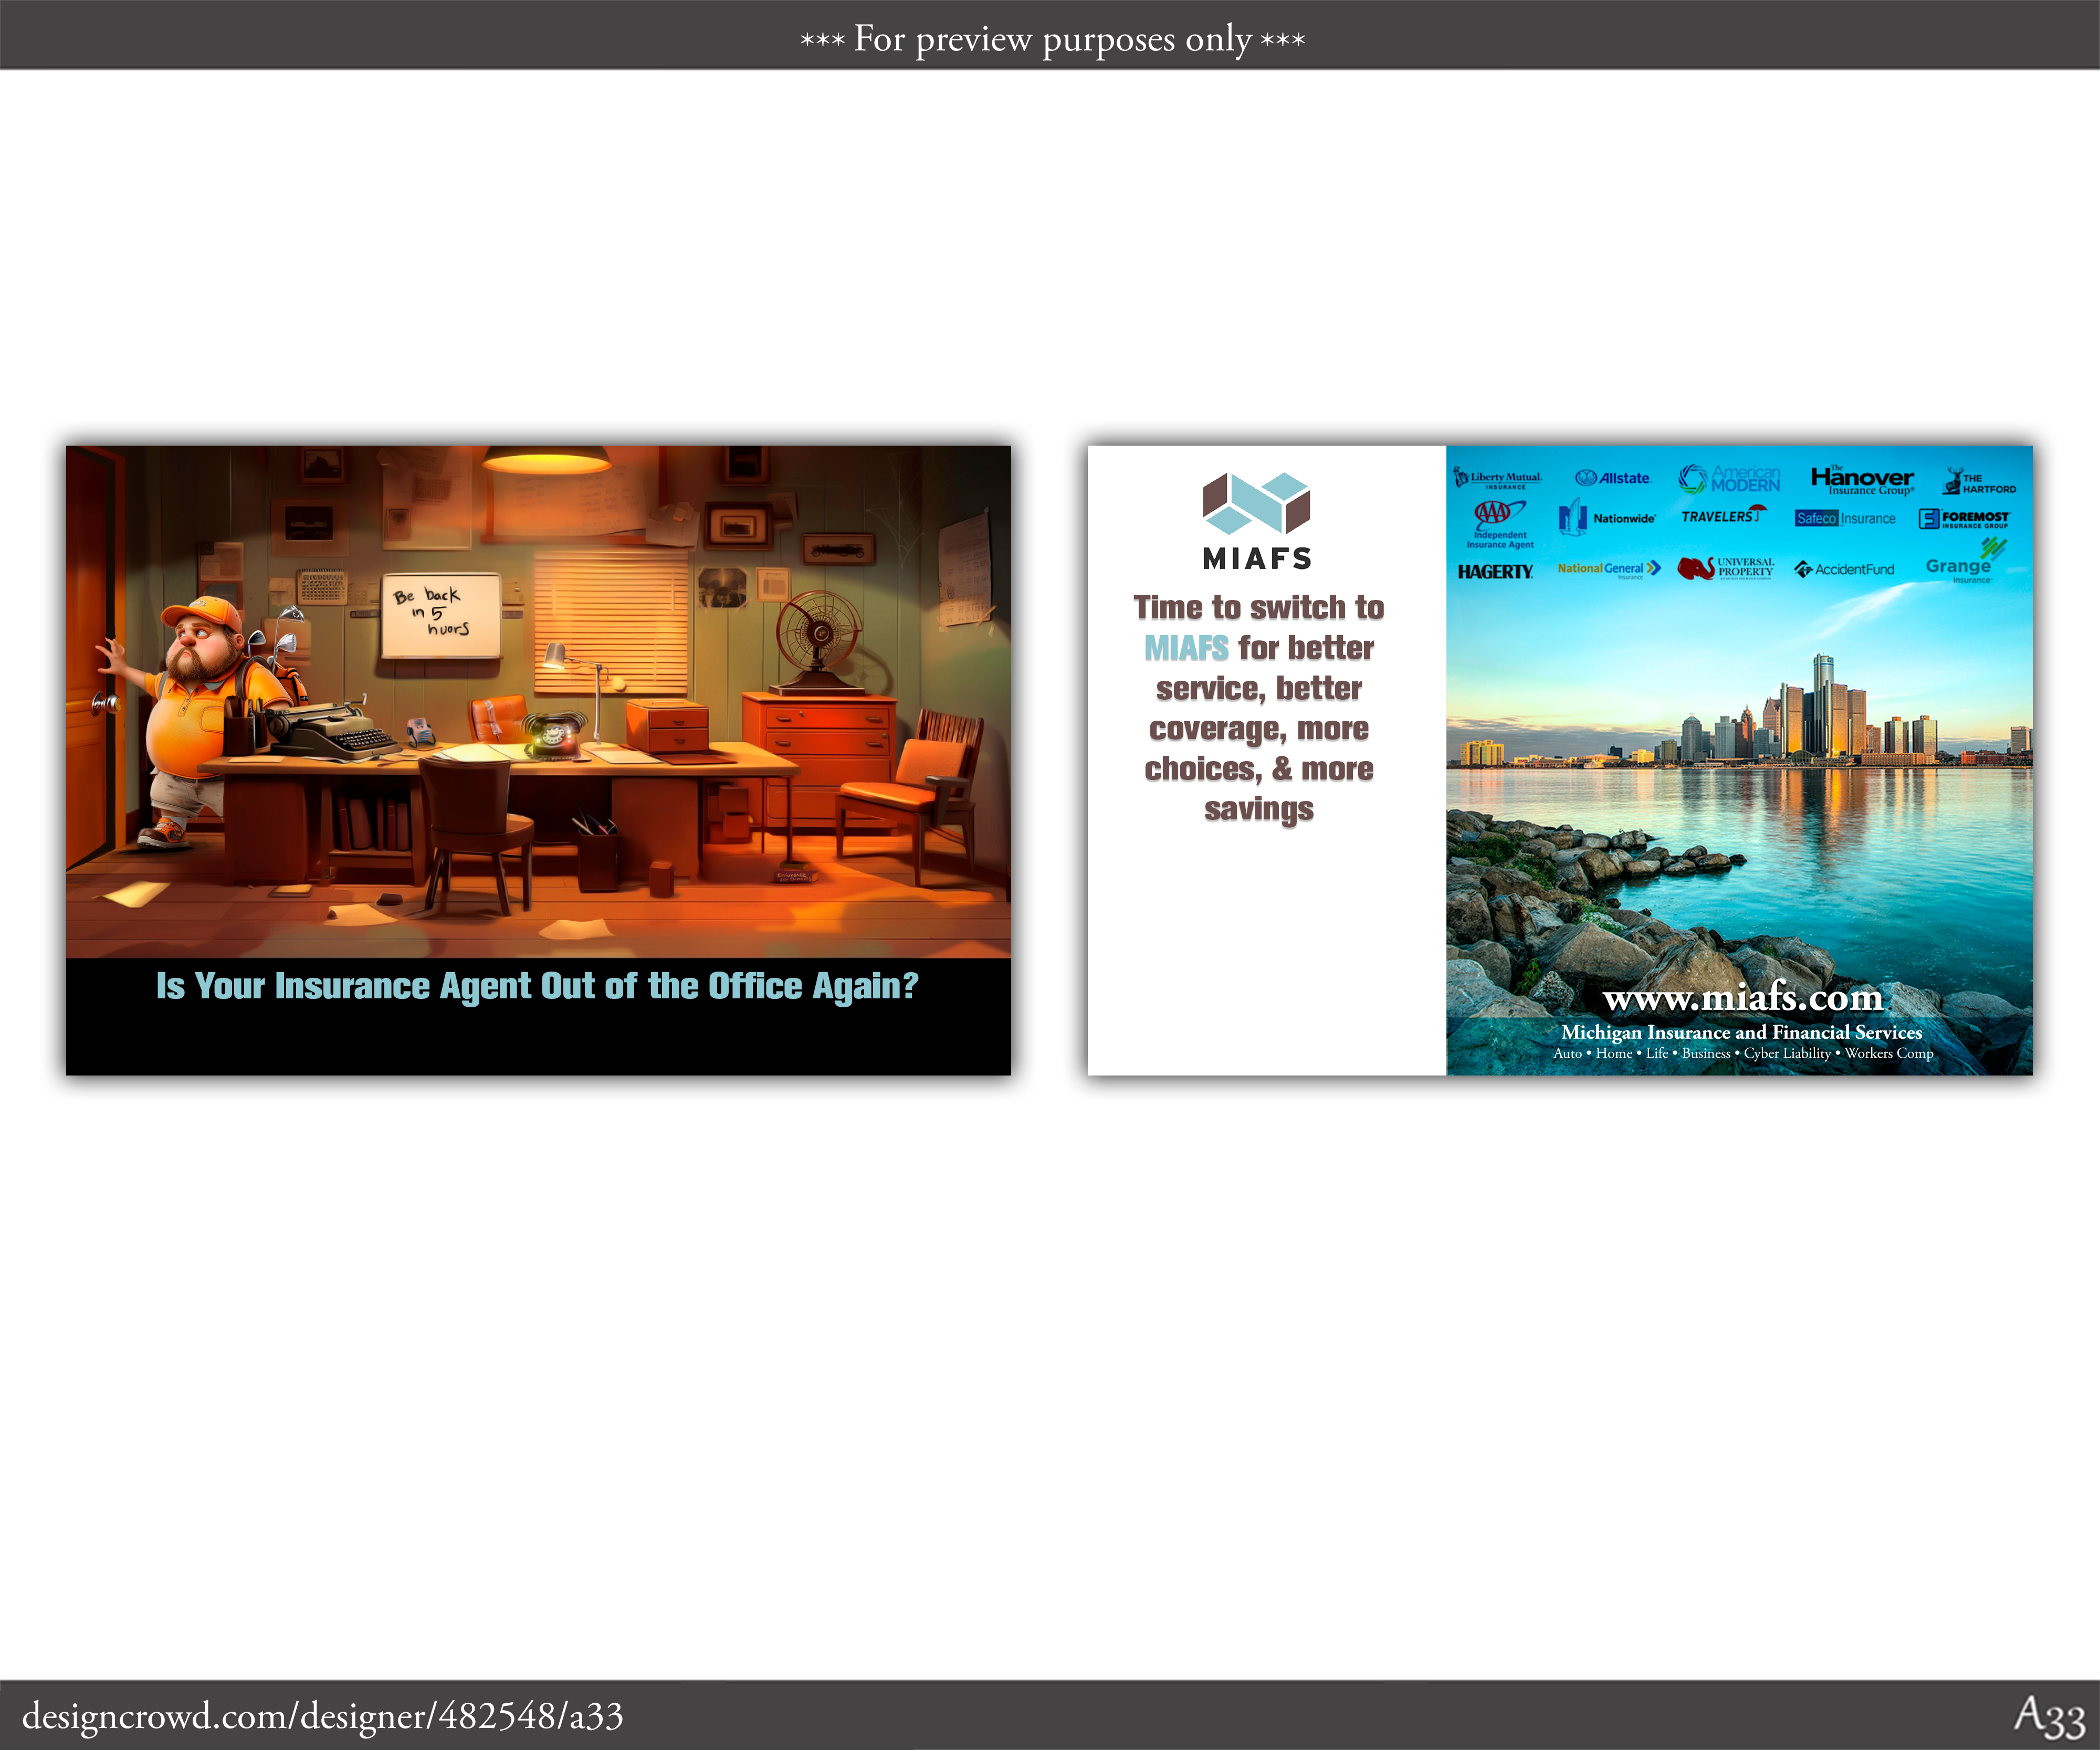Click the Liberty Mutual Insurance logo
This screenshot has width=2100, height=1750.
(1497, 479)
